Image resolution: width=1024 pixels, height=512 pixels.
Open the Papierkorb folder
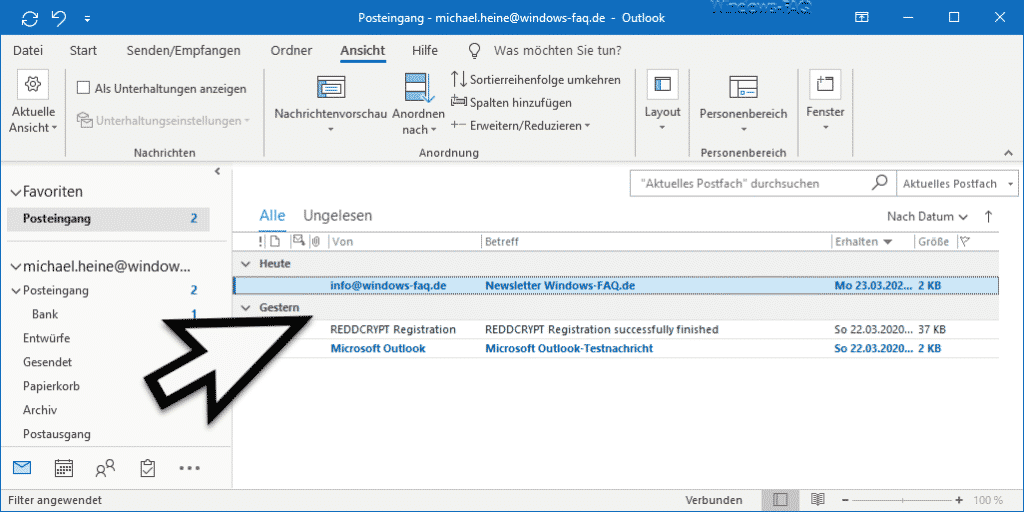coord(51,386)
